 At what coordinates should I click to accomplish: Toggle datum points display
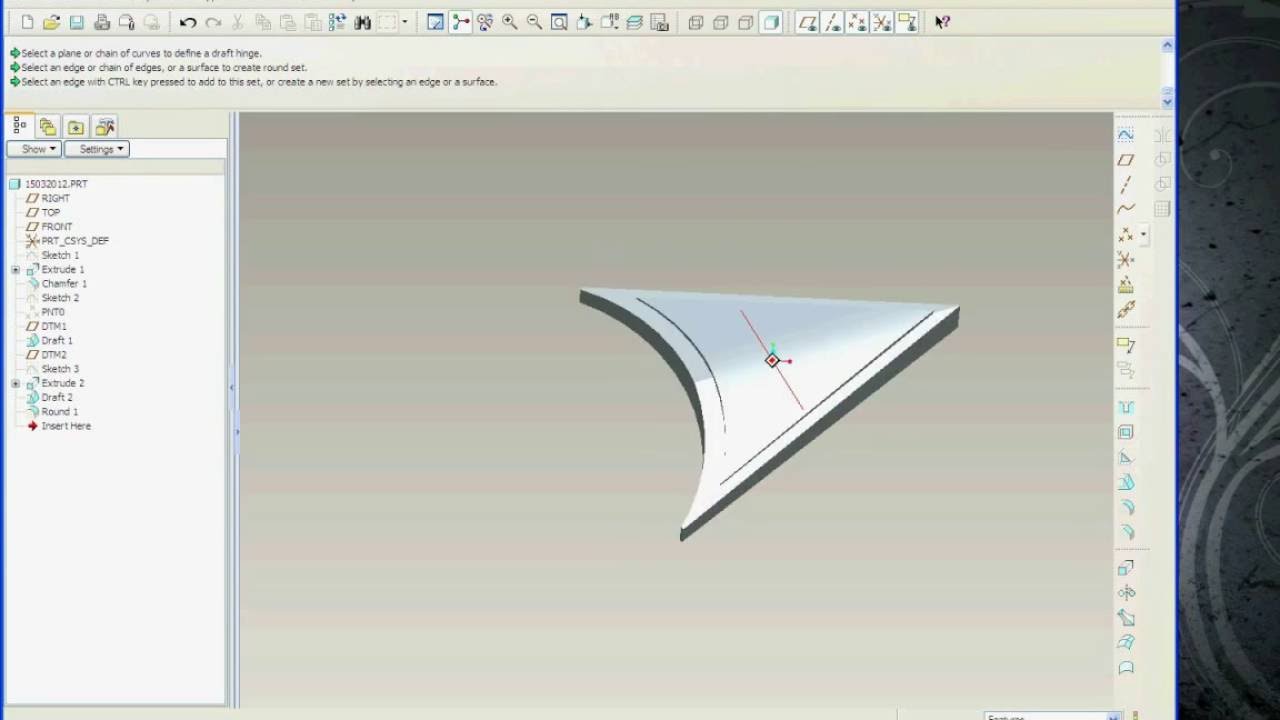point(857,22)
